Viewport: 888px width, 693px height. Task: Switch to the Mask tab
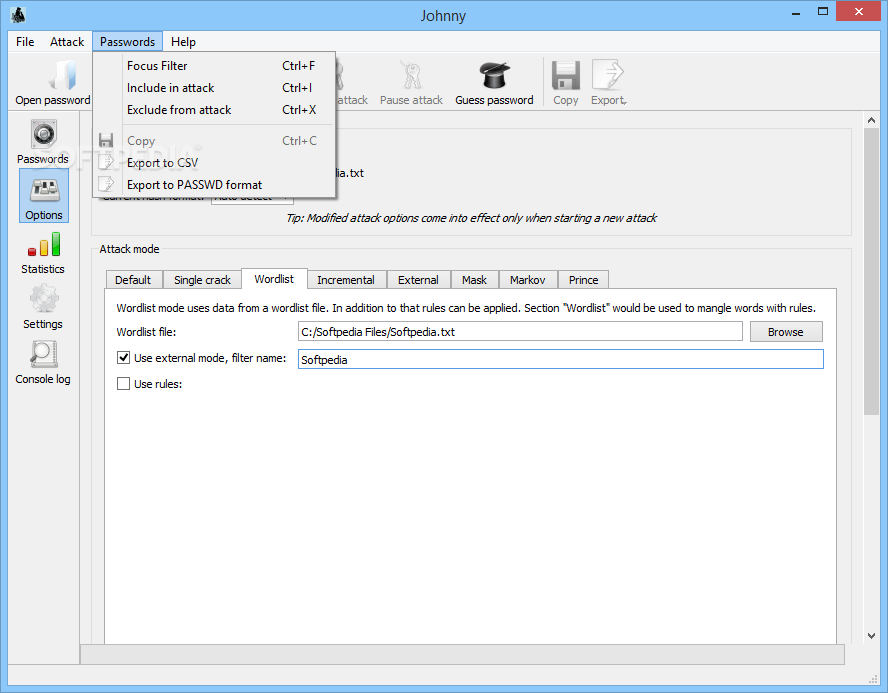pyautogui.click(x=474, y=280)
